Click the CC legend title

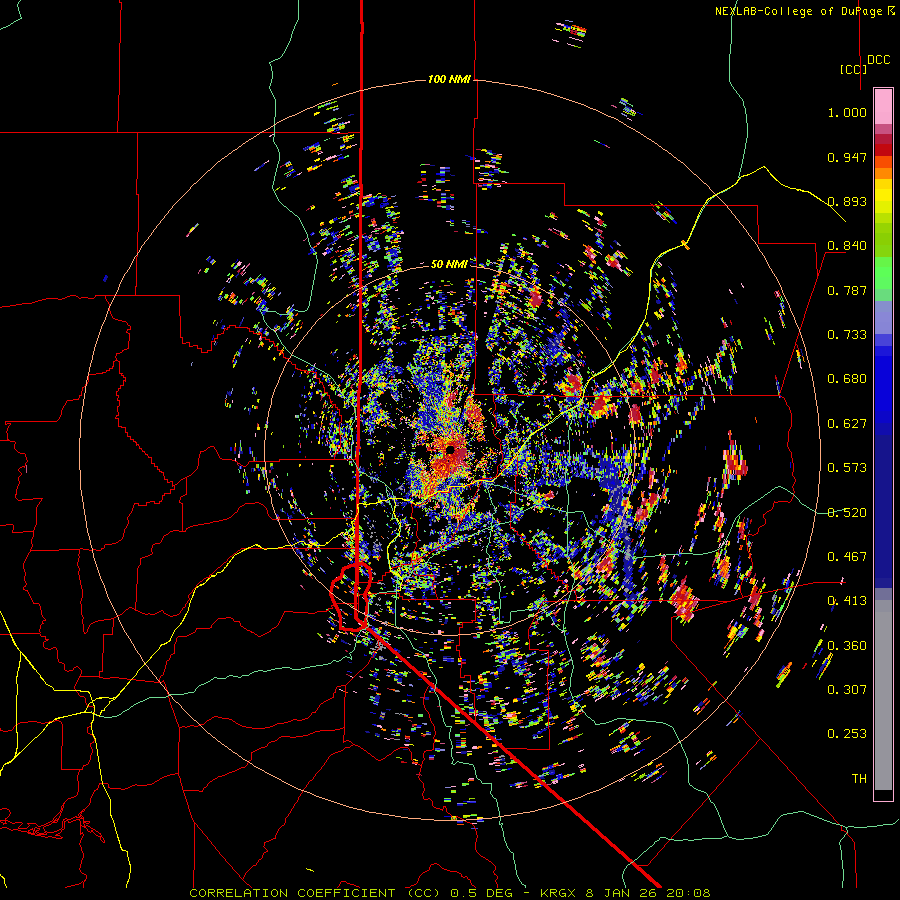[x=853, y=69]
